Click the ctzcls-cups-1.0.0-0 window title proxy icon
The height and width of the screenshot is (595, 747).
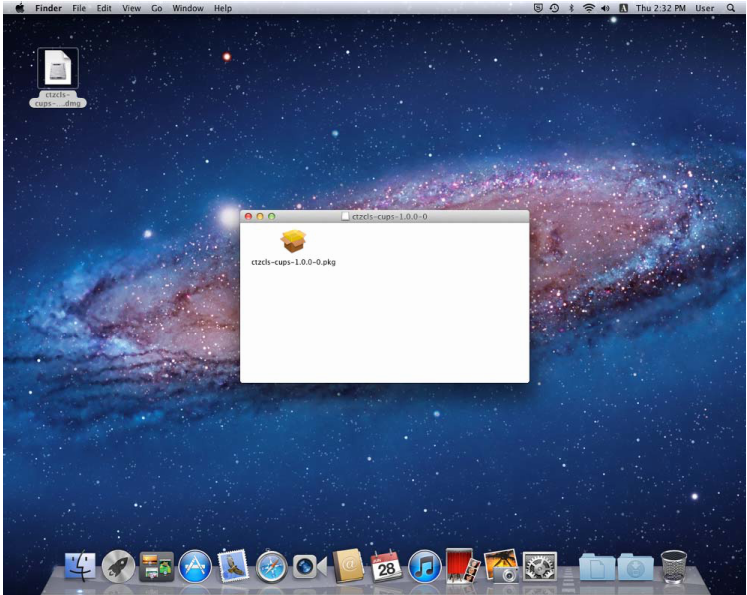pyautogui.click(x=345, y=217)
